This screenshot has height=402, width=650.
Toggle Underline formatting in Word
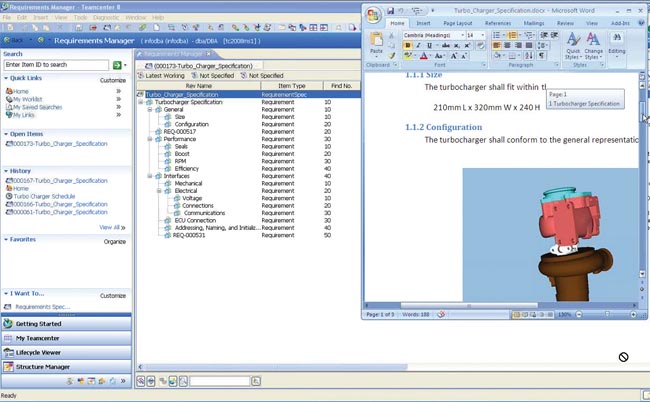429,46
